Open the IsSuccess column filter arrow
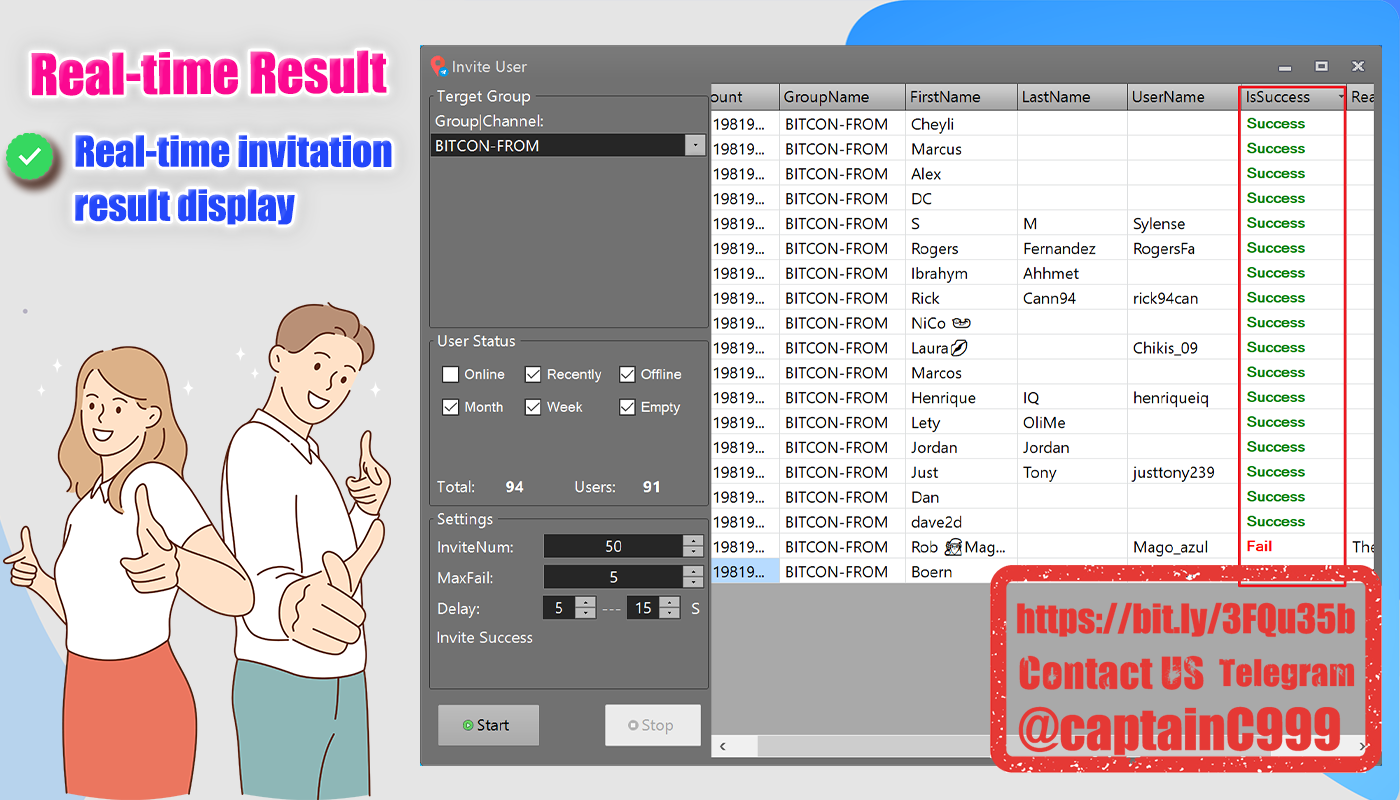1400x800 pixels. 1340,98
